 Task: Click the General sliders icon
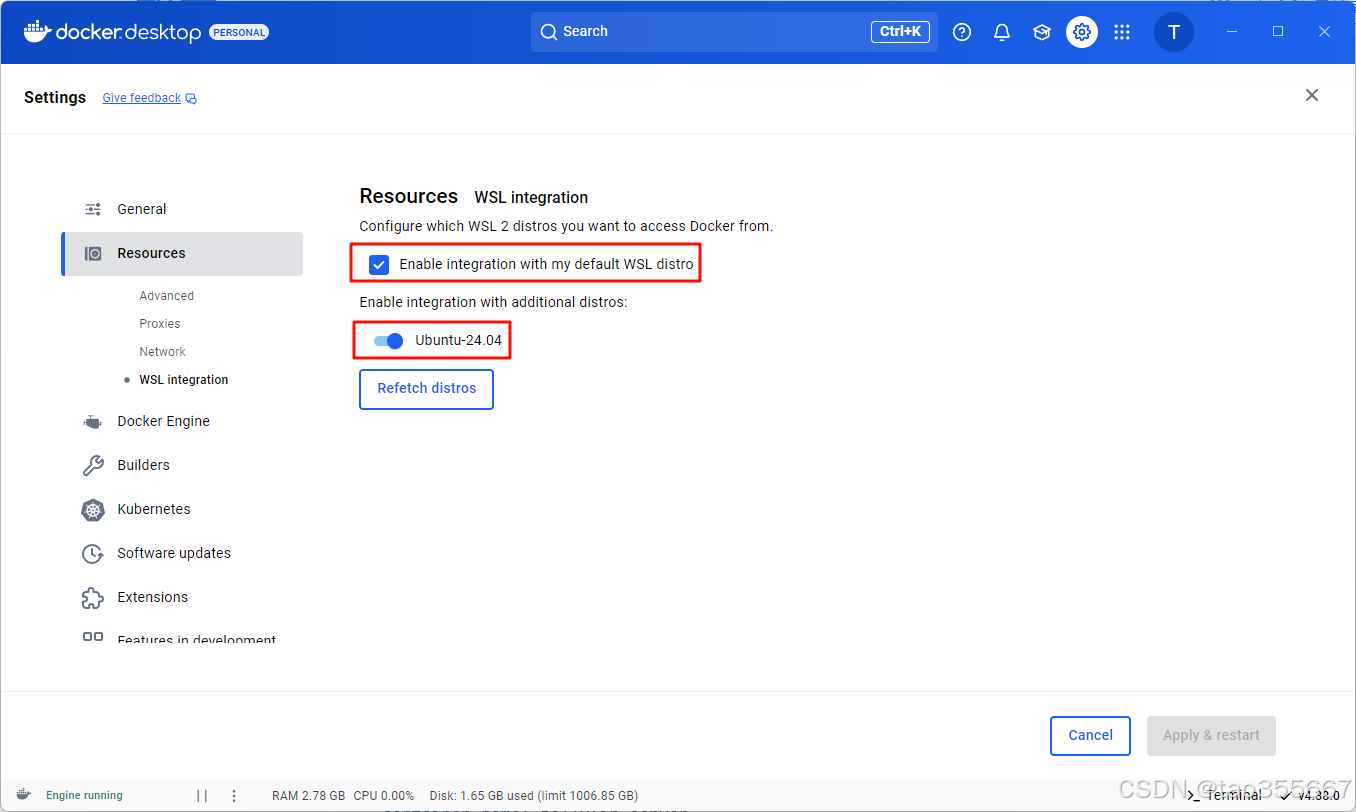93,209
